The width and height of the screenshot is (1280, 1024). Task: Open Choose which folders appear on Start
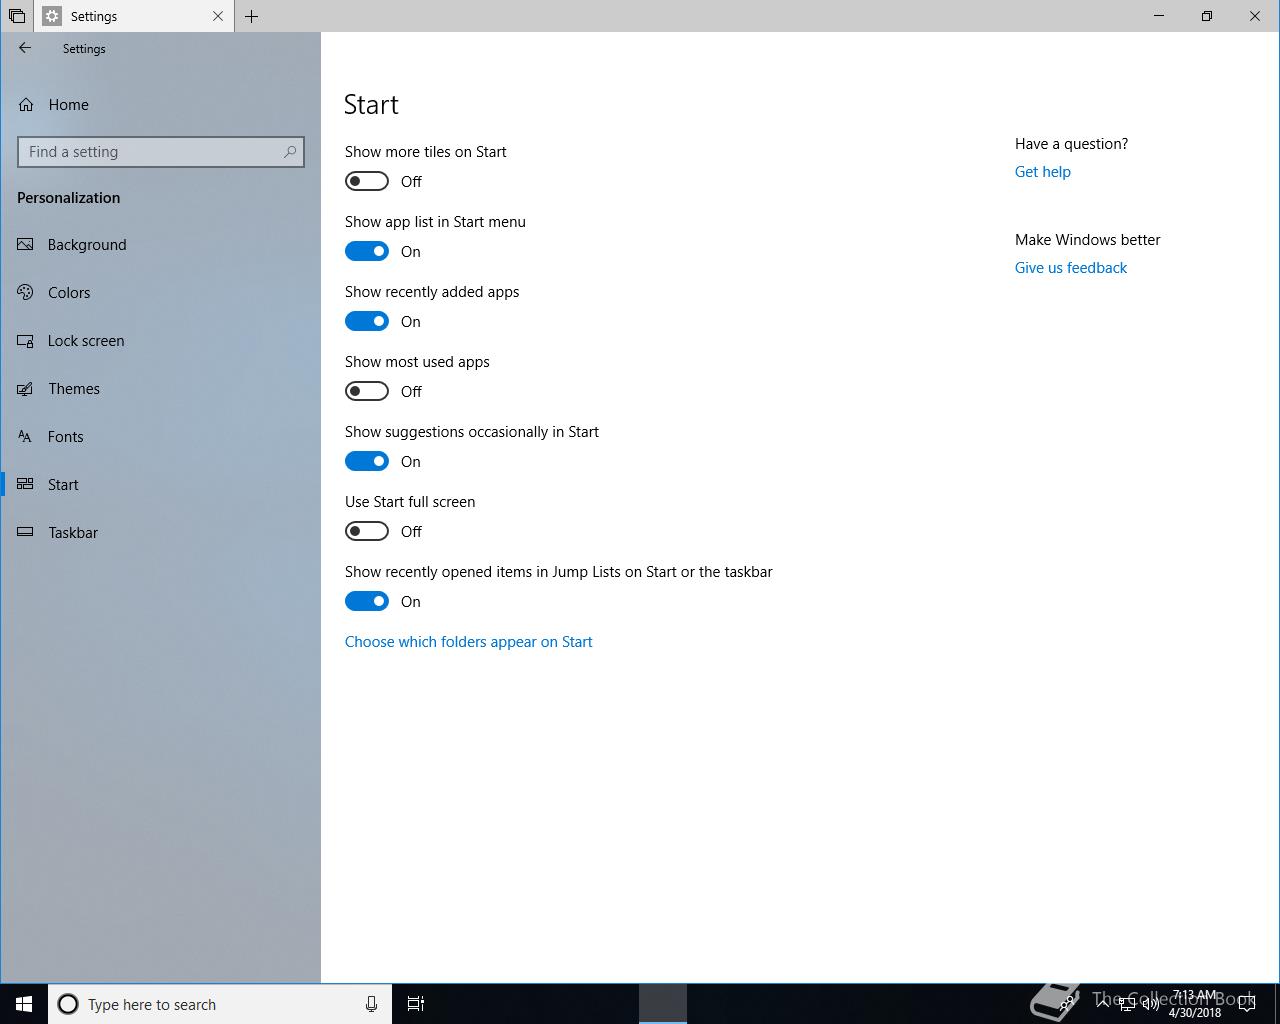[468, 642]
